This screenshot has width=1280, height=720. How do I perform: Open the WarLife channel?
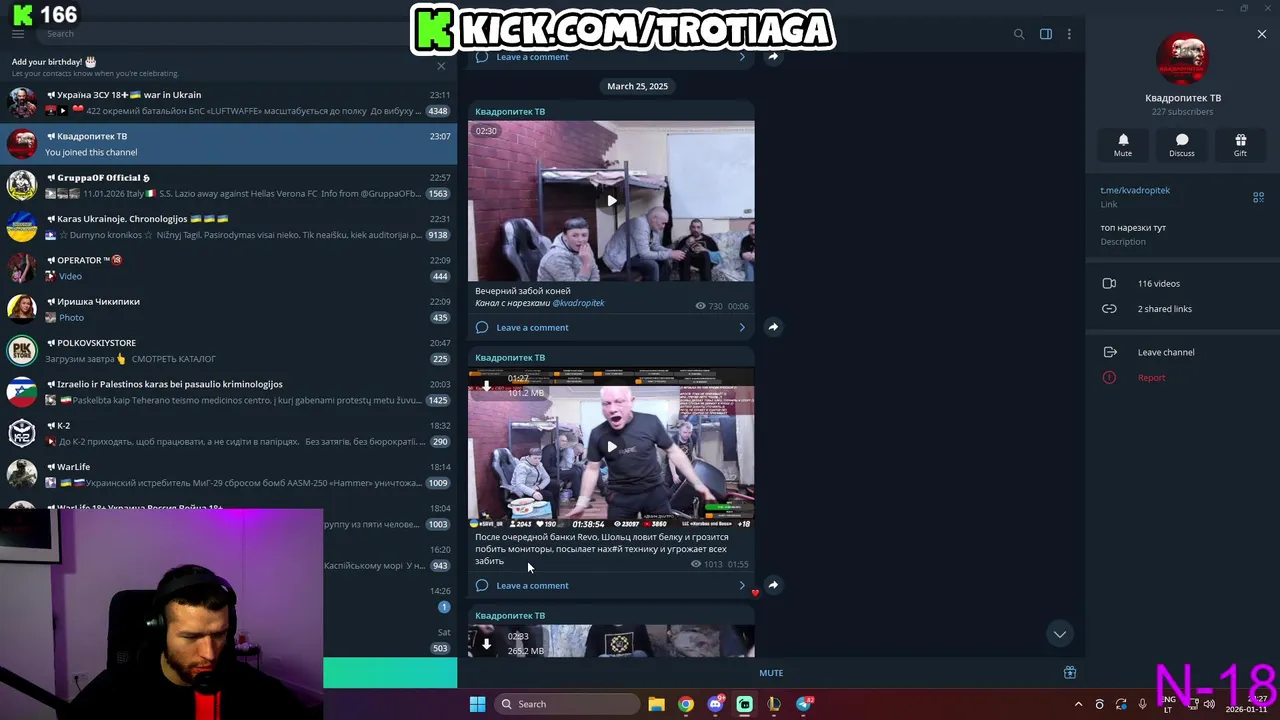coord(228,474)
